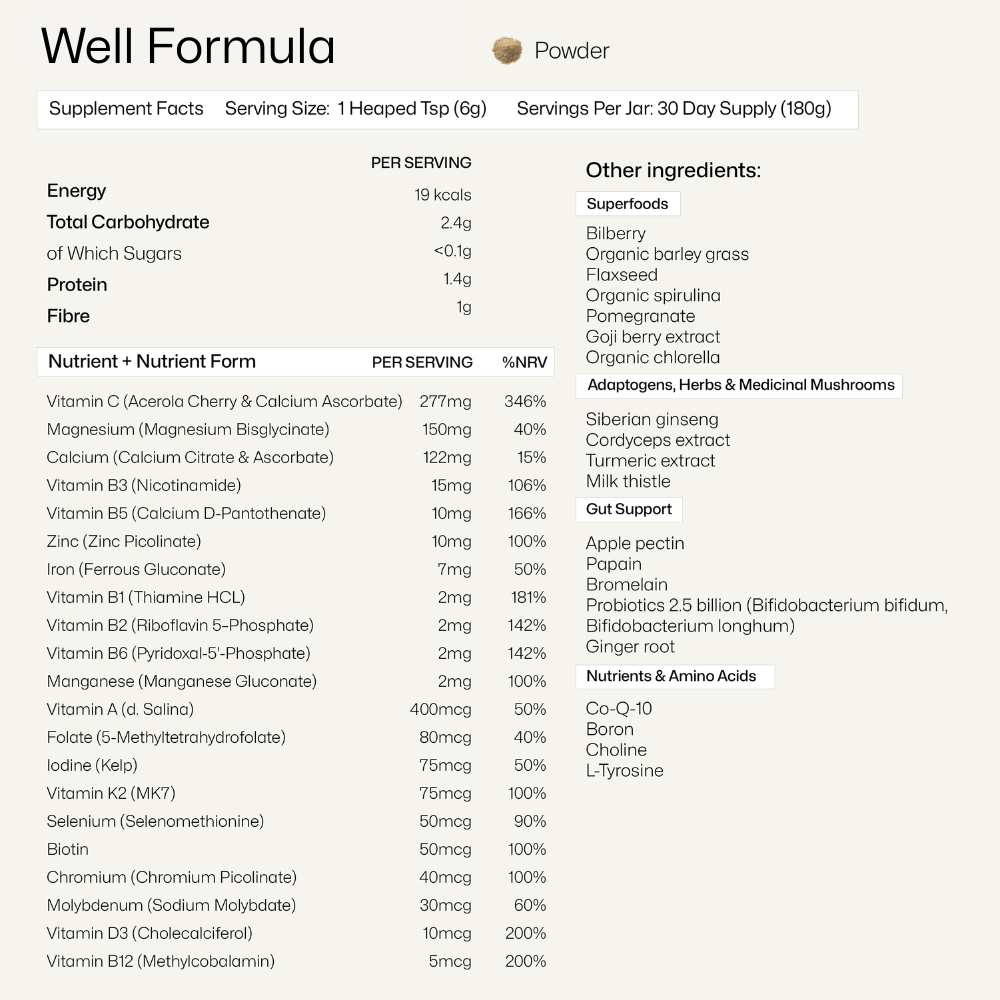
Task: Select Adaptogens, Herbs & Medicinal Mushrooms tag
Action: 740,385
